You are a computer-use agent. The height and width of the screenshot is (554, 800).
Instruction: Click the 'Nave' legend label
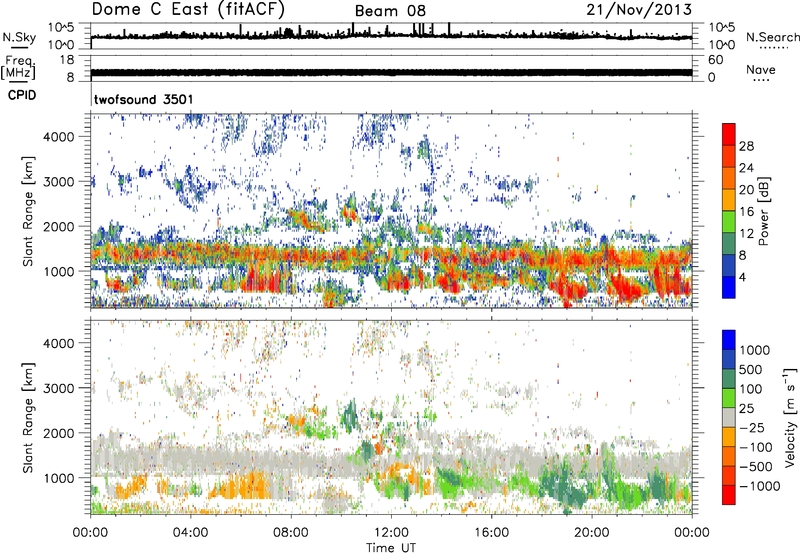[x=761, y=70]
